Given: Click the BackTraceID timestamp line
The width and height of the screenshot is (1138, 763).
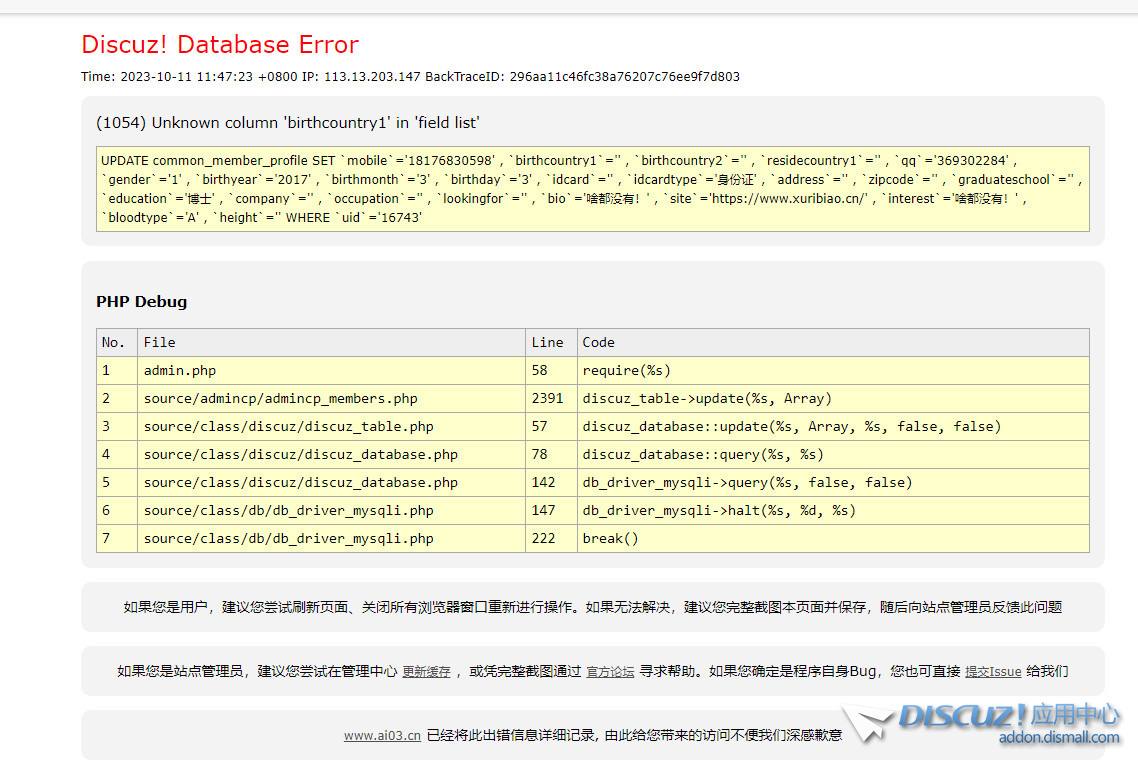Looking at the screenshot, I should (x=410, y=77).
